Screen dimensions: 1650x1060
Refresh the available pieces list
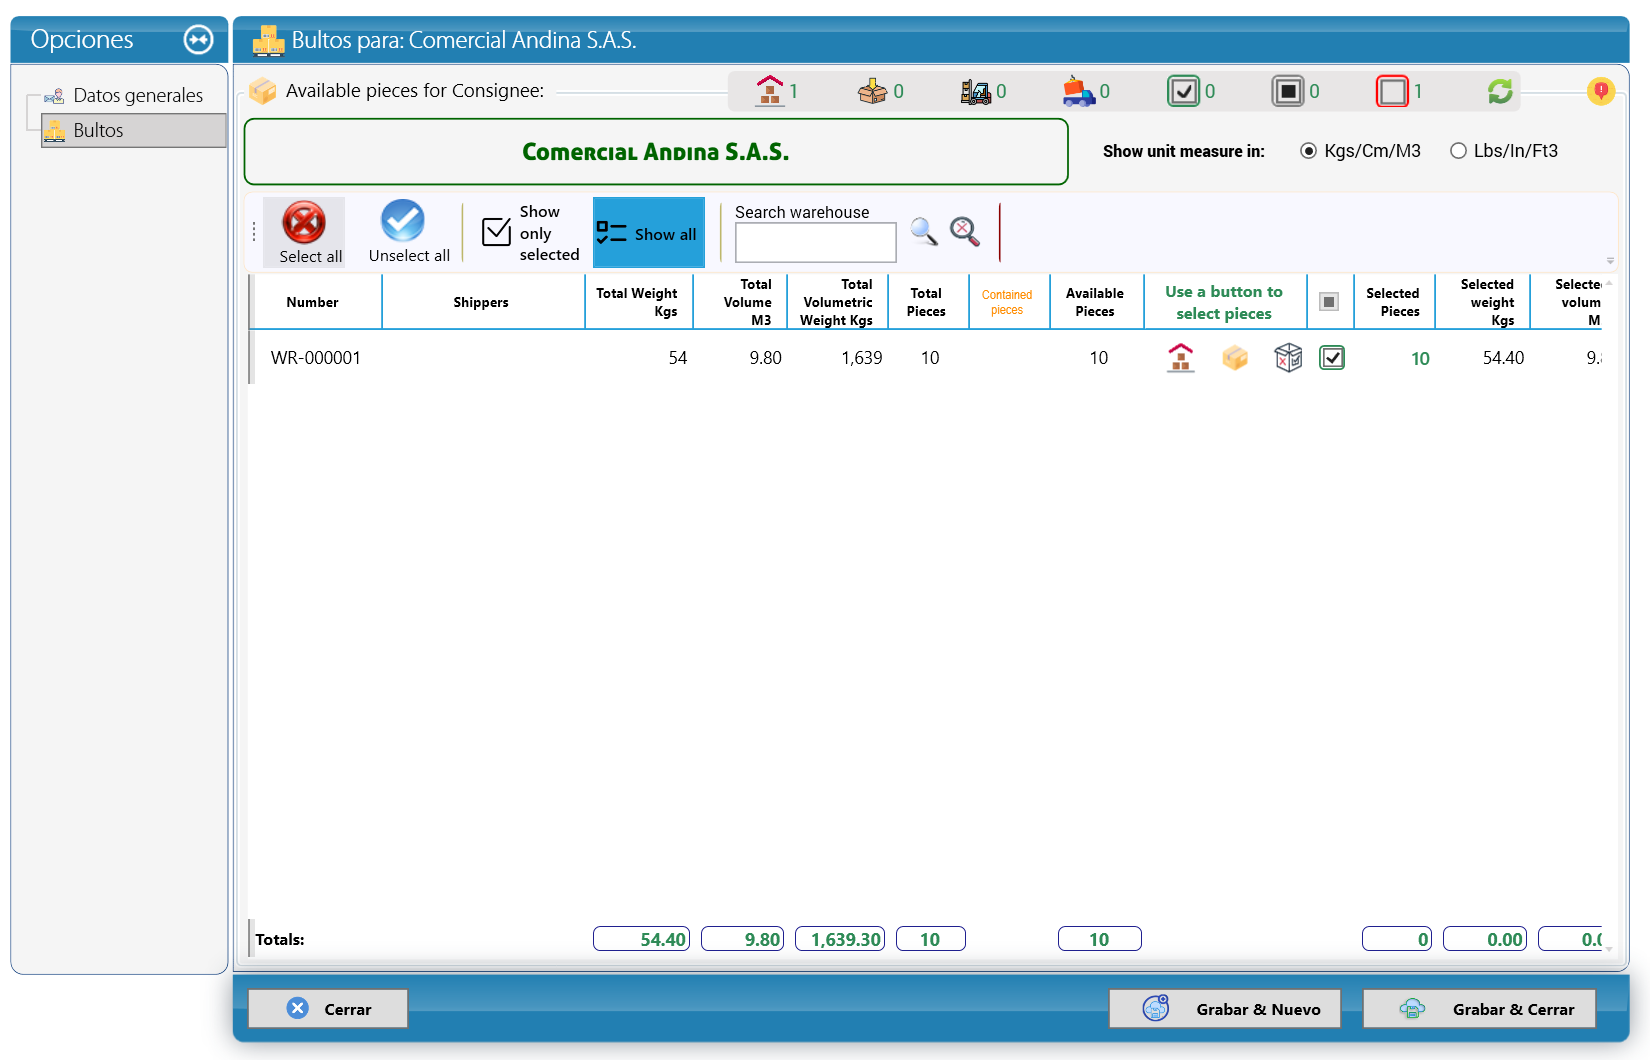coord(1500,92)
